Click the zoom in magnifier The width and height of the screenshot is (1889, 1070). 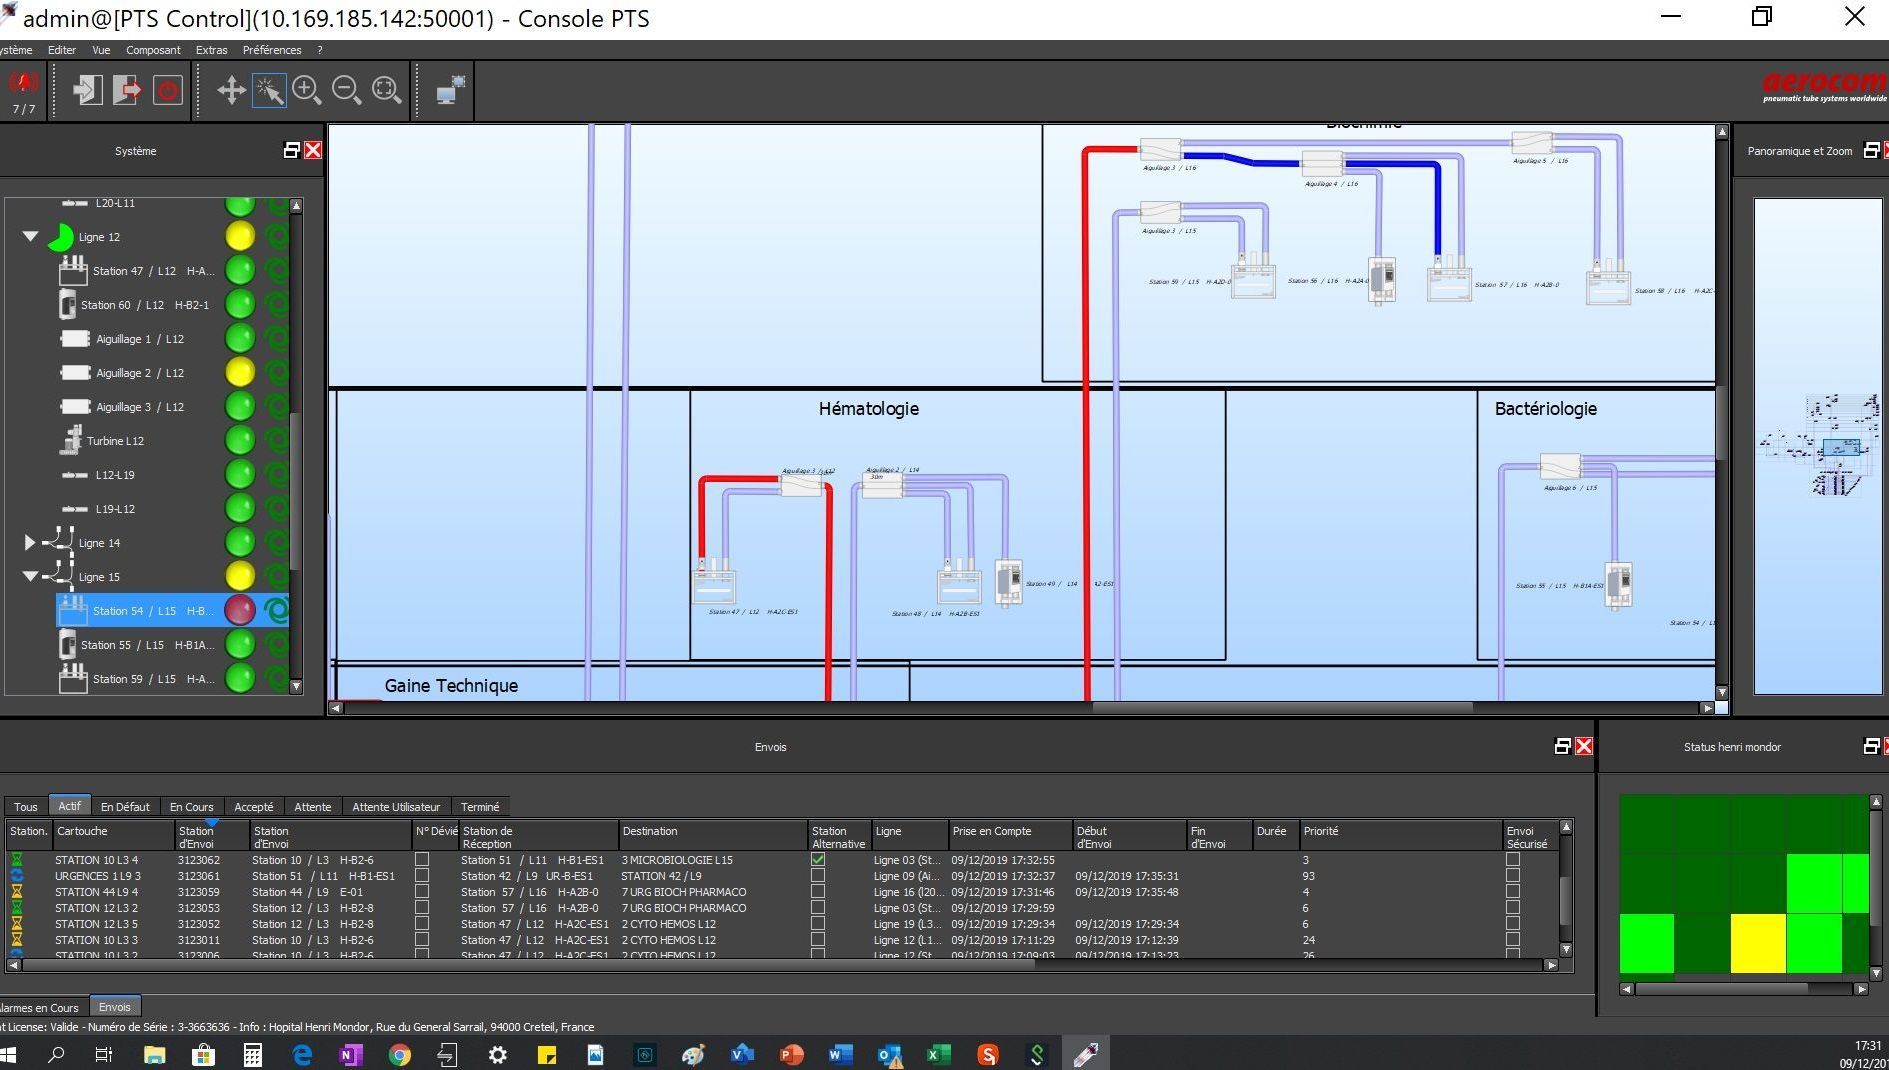[307, 90]
